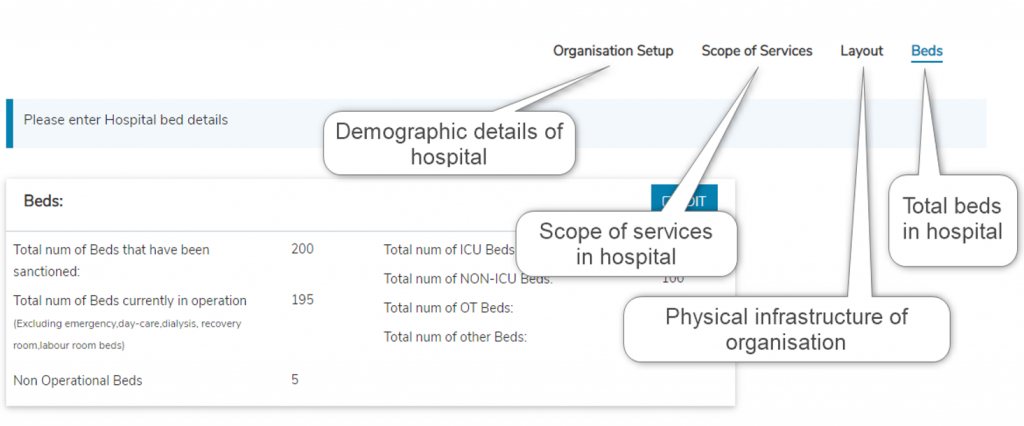The image size is (1024, 426).
Task: Click the Non Operational Beds label
Action: tap(78, 381)
